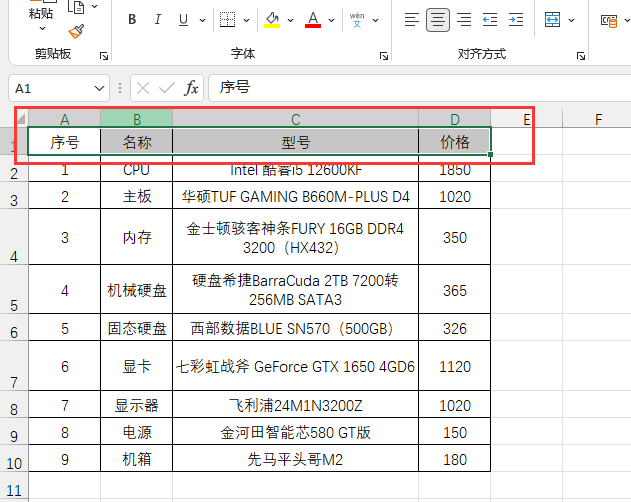Open 对齐方式 dialog launcher
This screenshot has width=631, height=502.
tap(580, 56)
